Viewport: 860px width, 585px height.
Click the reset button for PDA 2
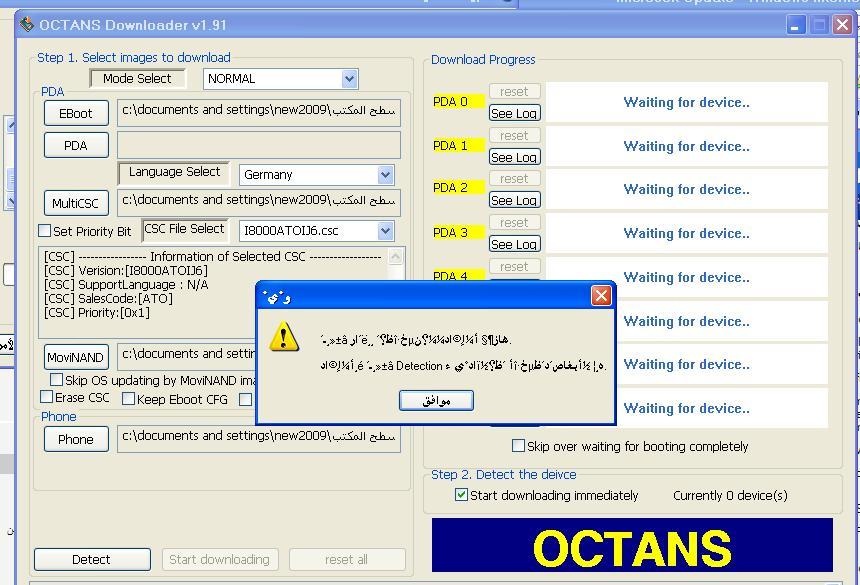pyautogui.click(x=514, y=179)
